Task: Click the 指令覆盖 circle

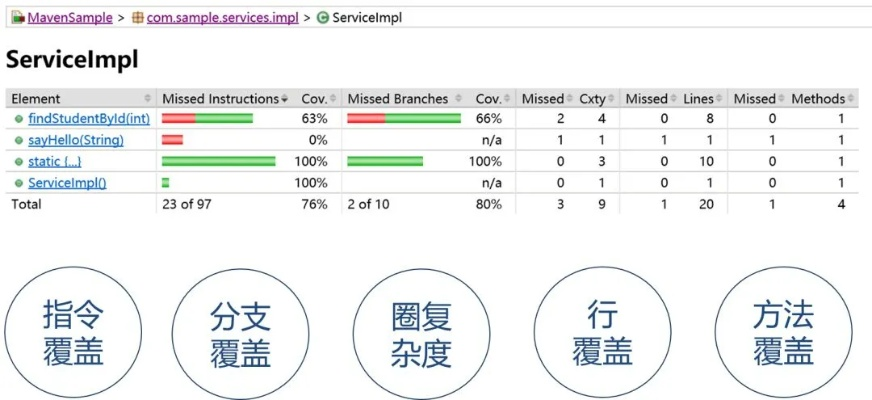Action: click(x=75, y=333)
